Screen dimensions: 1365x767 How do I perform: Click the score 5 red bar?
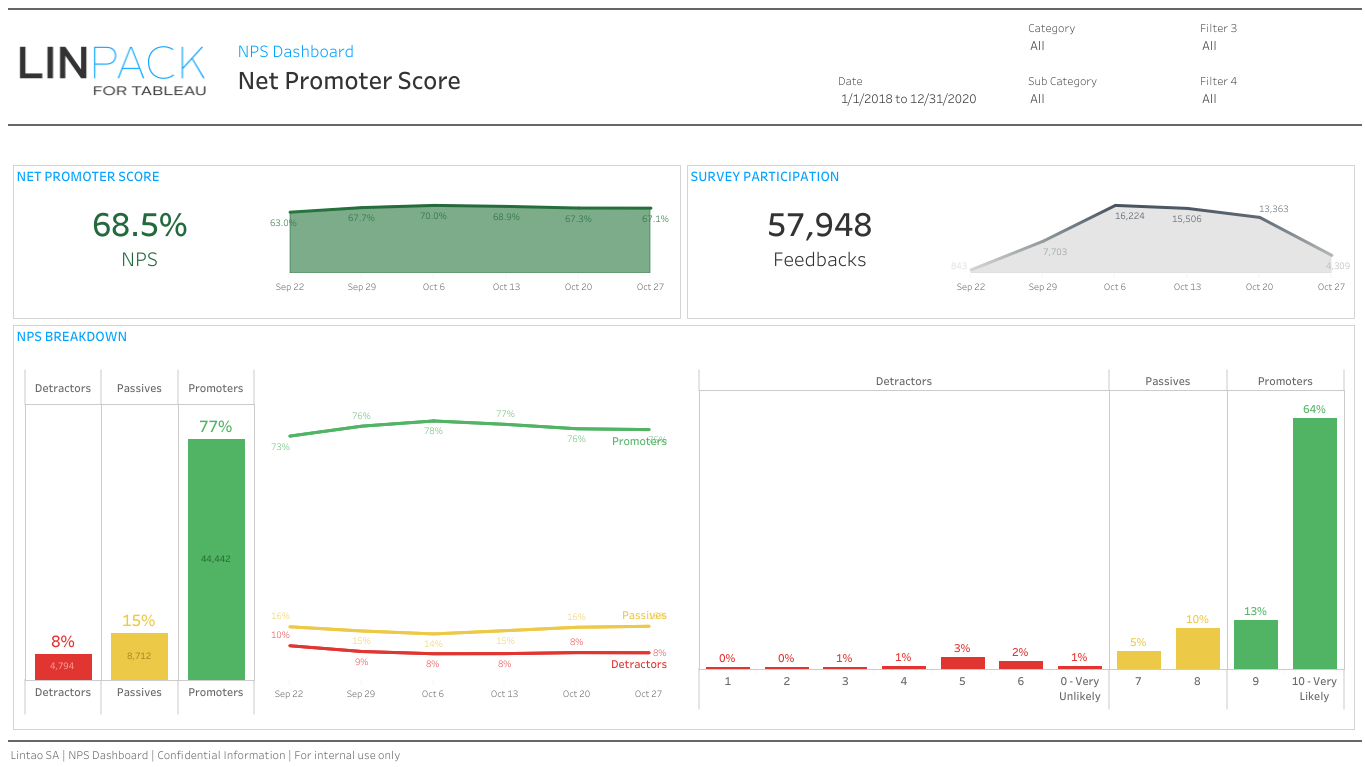962,663
